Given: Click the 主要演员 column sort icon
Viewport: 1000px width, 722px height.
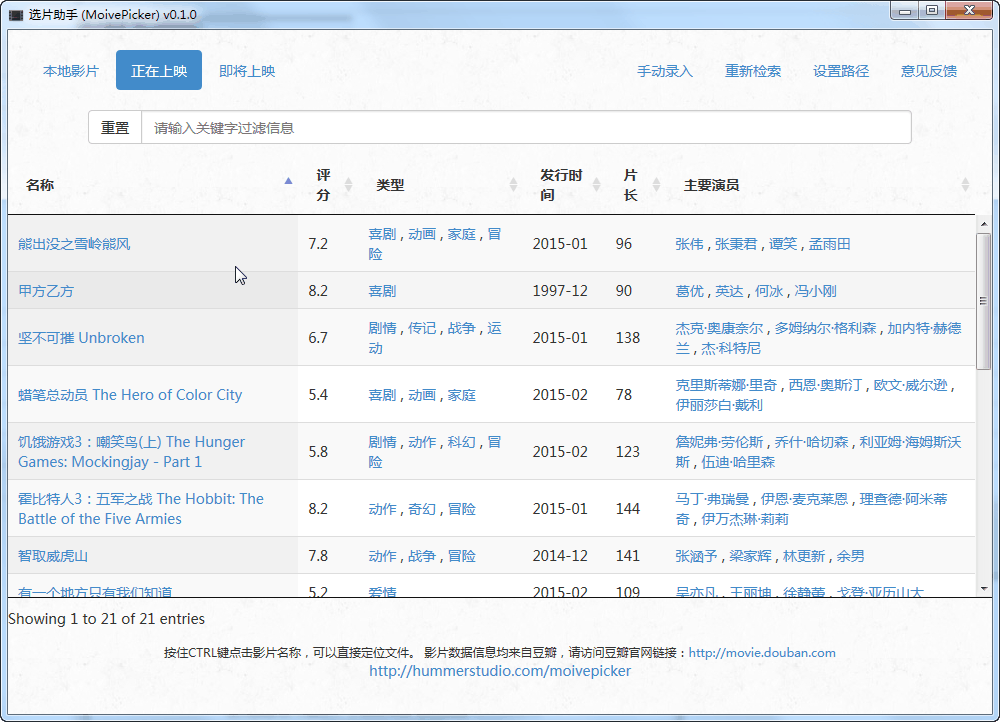Looking at the screenshot, I should (x=964, y=185).
